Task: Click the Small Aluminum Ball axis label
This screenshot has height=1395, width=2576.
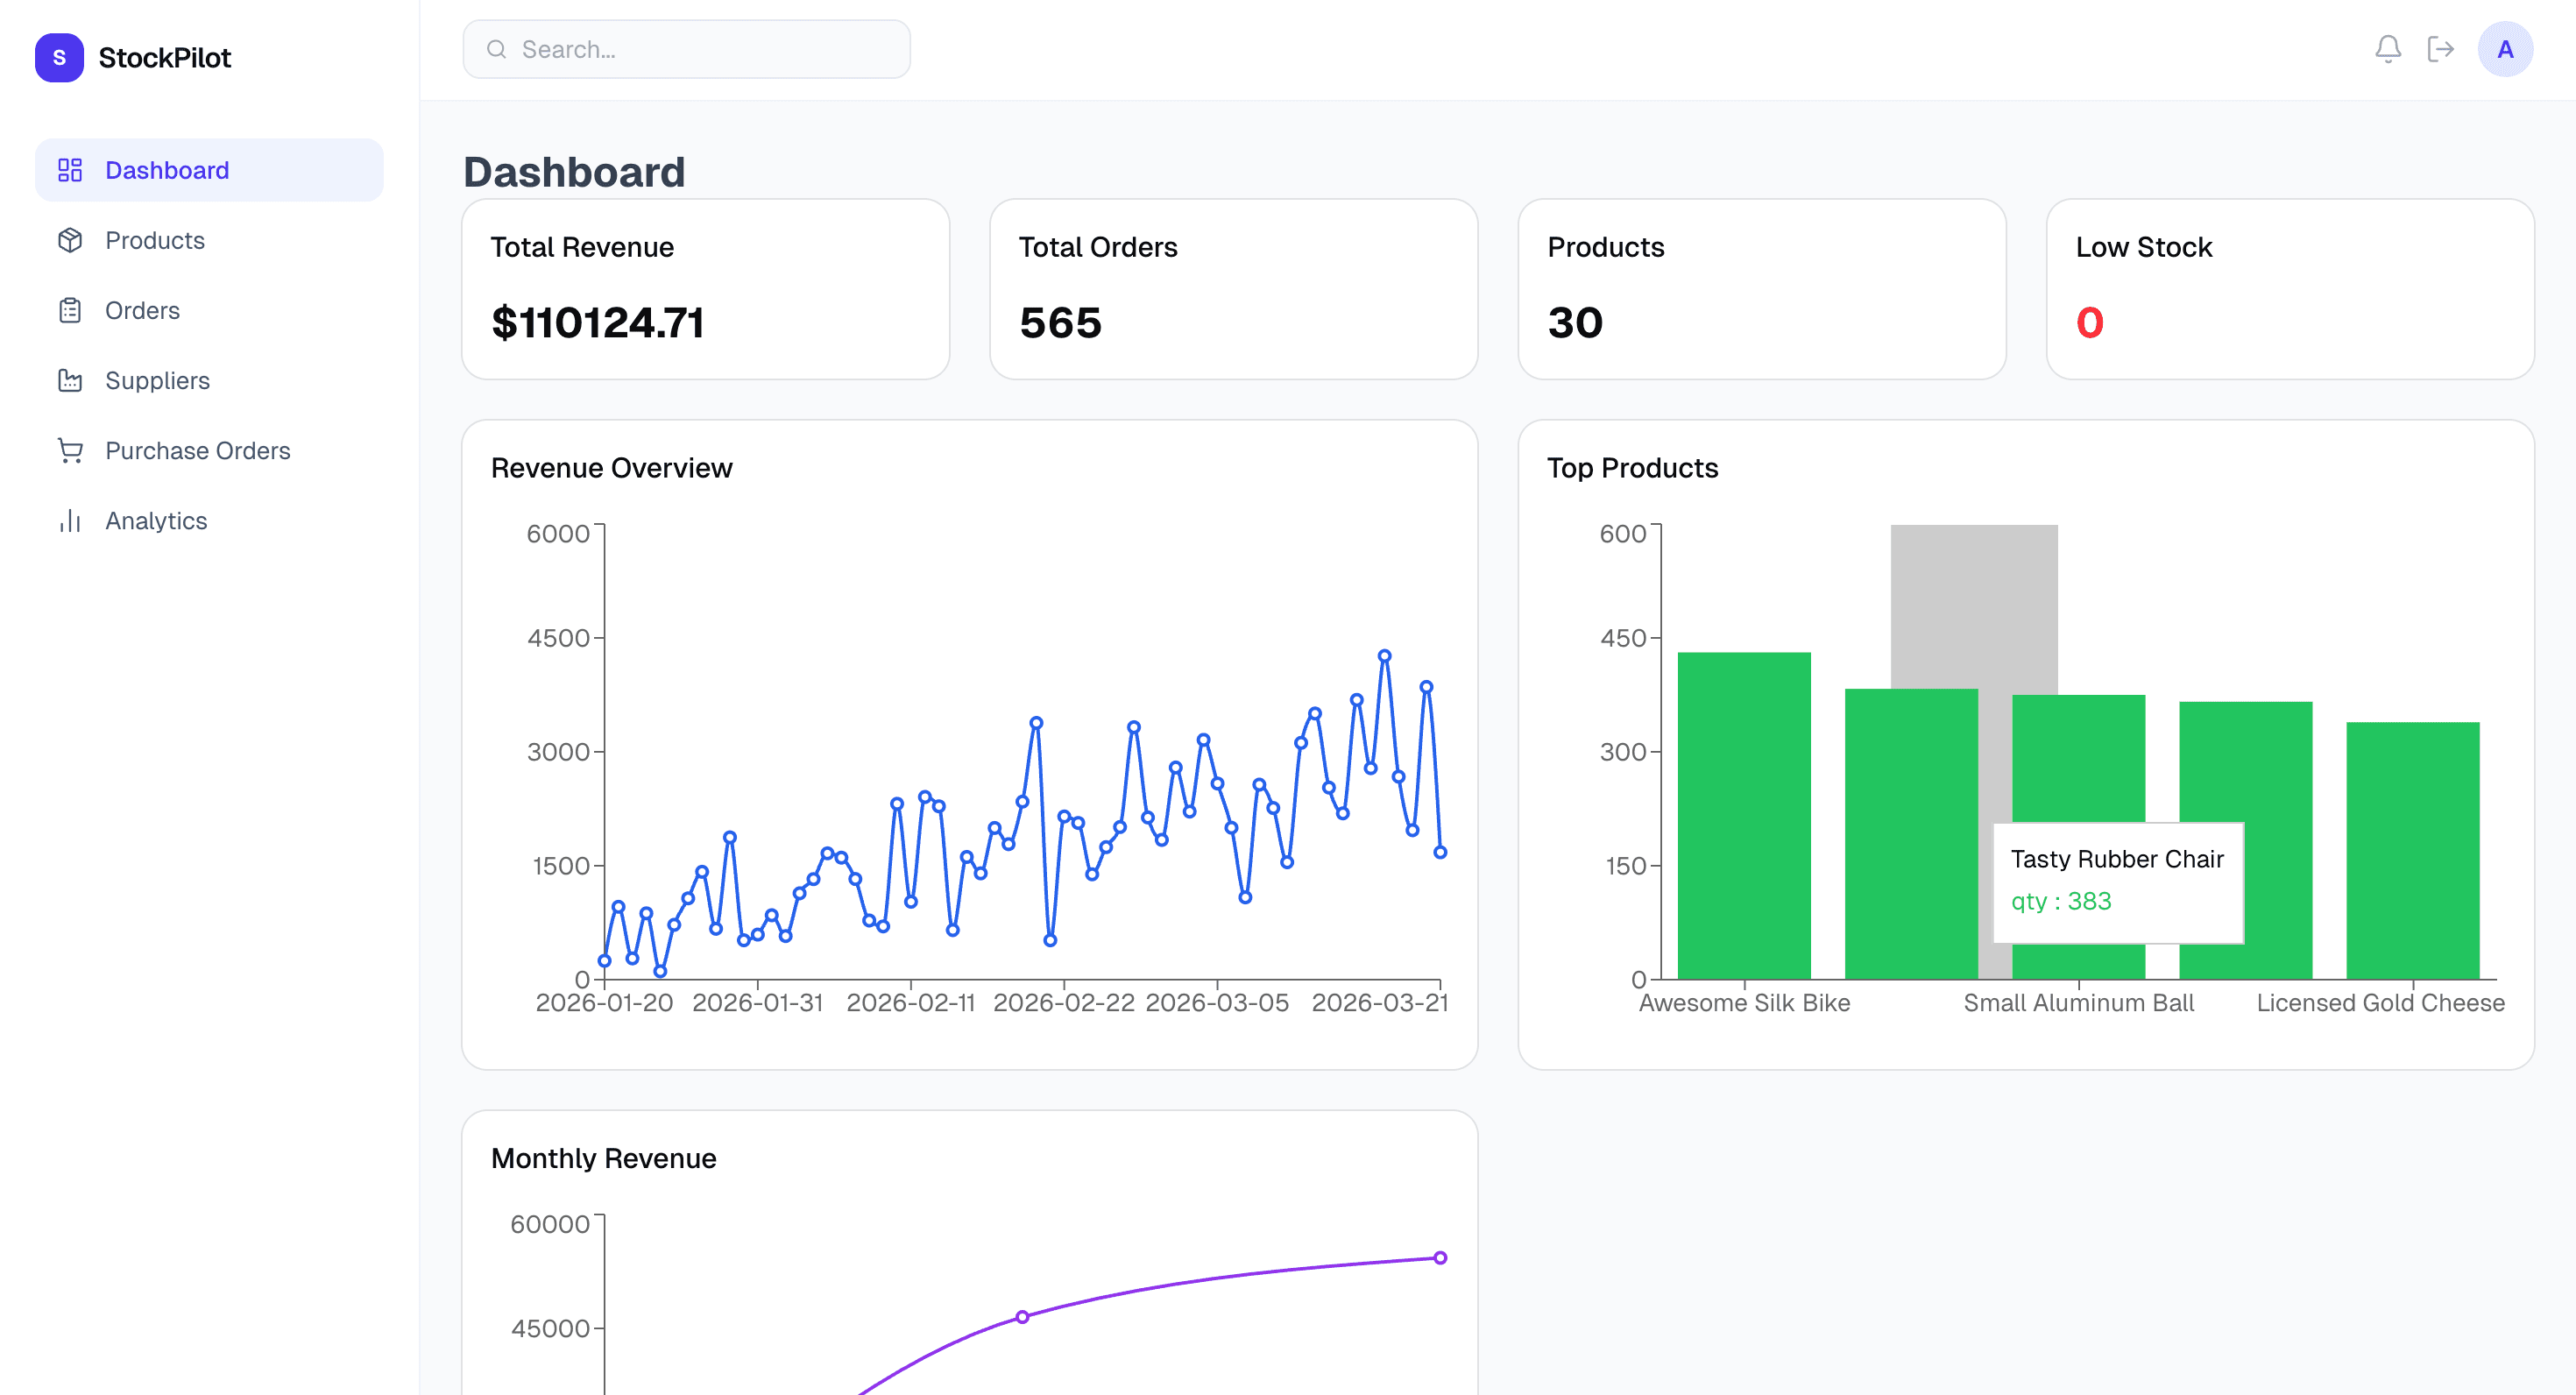Action: pyautogui.click(x=2078, y=1003)
